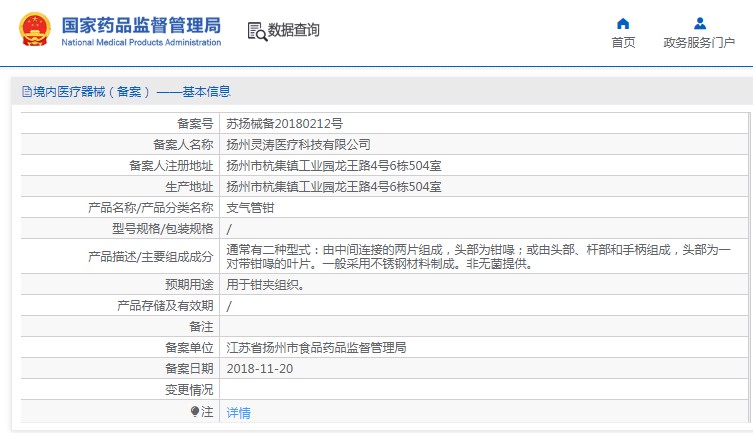
Task: Select the date 2018-11-20
Action: [260, 369]
